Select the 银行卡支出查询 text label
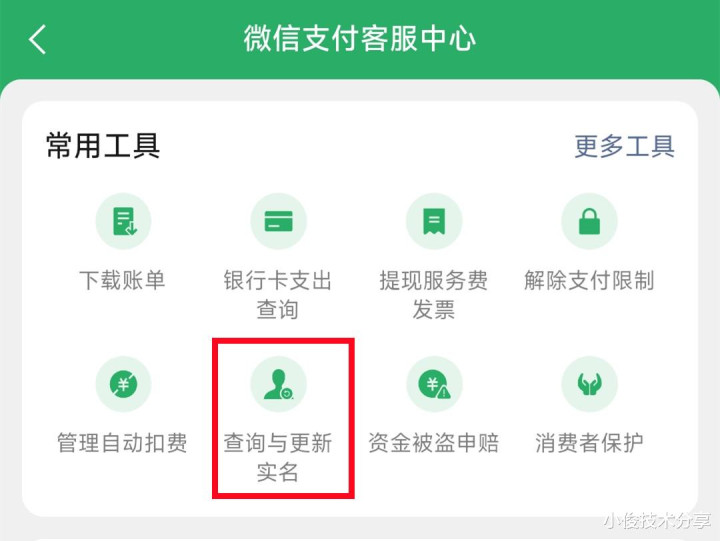Image resolution: width=720 pixels, height=541 pixels. coord(277,295)
